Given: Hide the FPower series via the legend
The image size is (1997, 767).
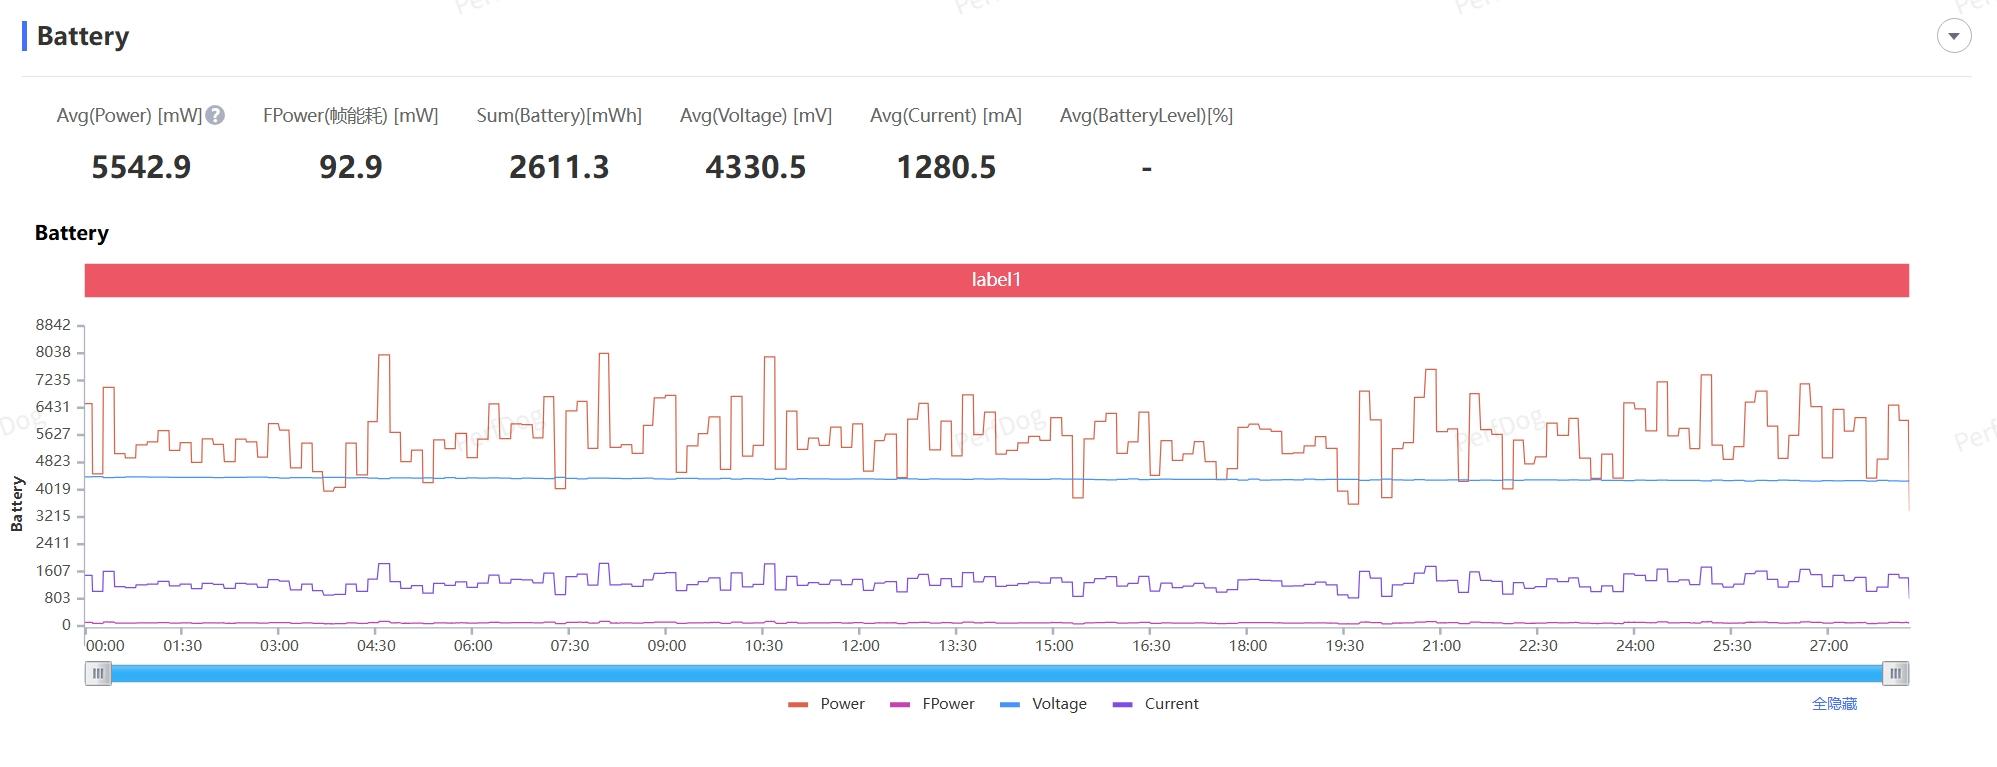Looking at the screenshot, I should (x=932, y=704).
